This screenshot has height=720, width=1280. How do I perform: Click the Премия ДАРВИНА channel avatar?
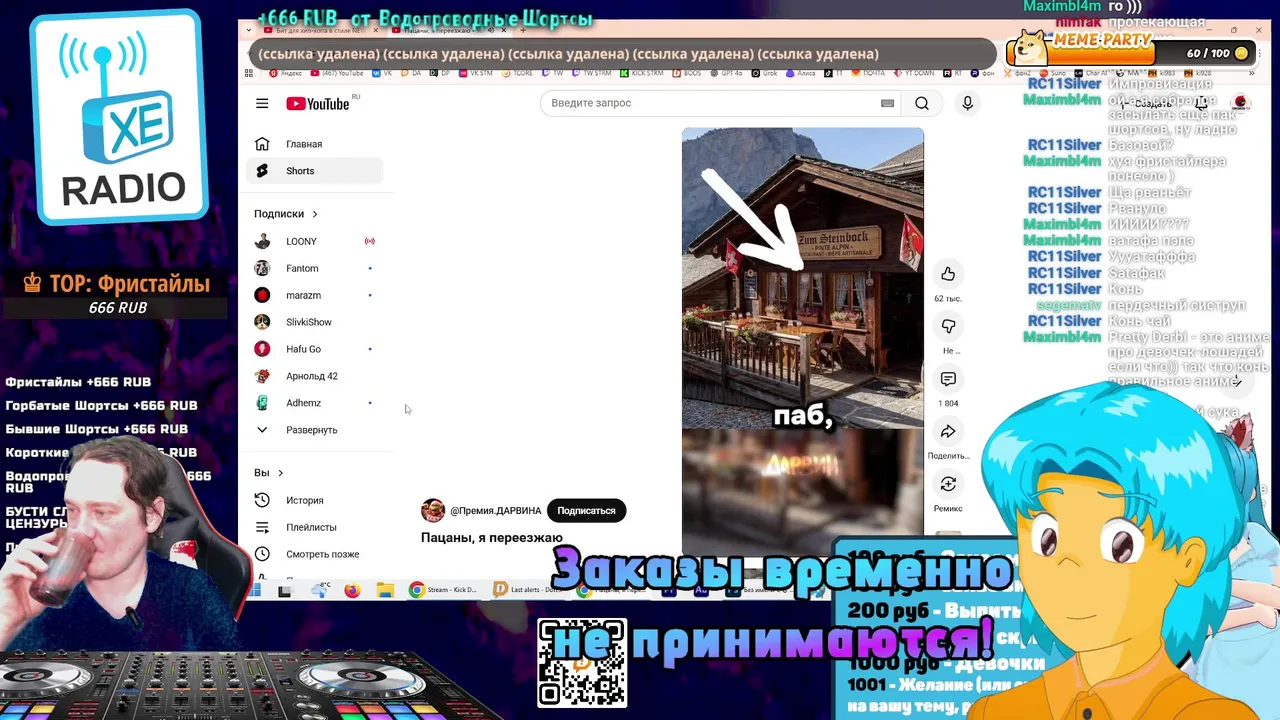(433, 510)
